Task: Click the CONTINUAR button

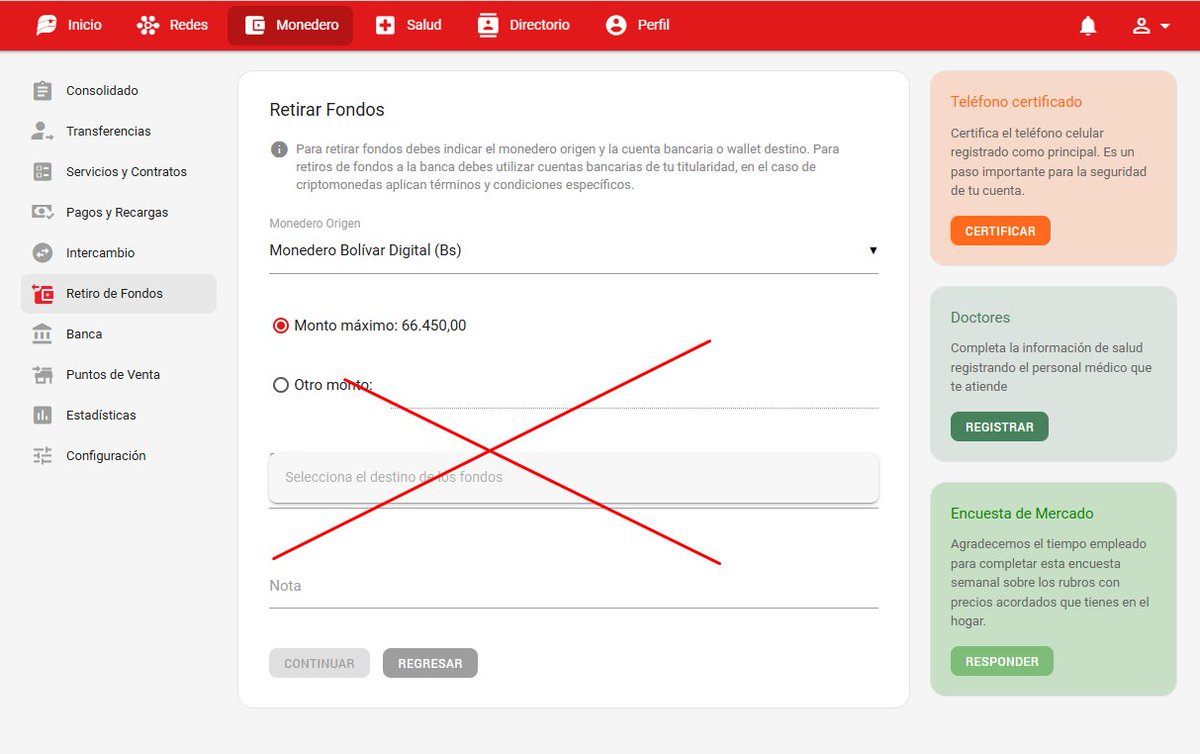Action: coord(319,664)
